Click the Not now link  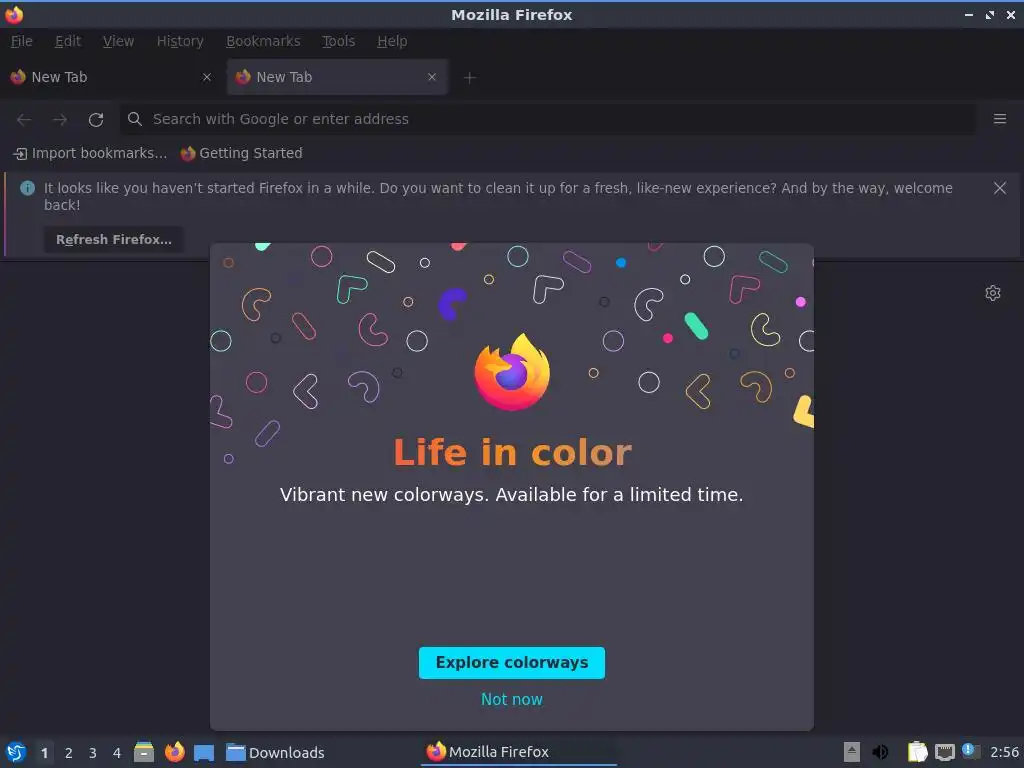coord(511,699)
